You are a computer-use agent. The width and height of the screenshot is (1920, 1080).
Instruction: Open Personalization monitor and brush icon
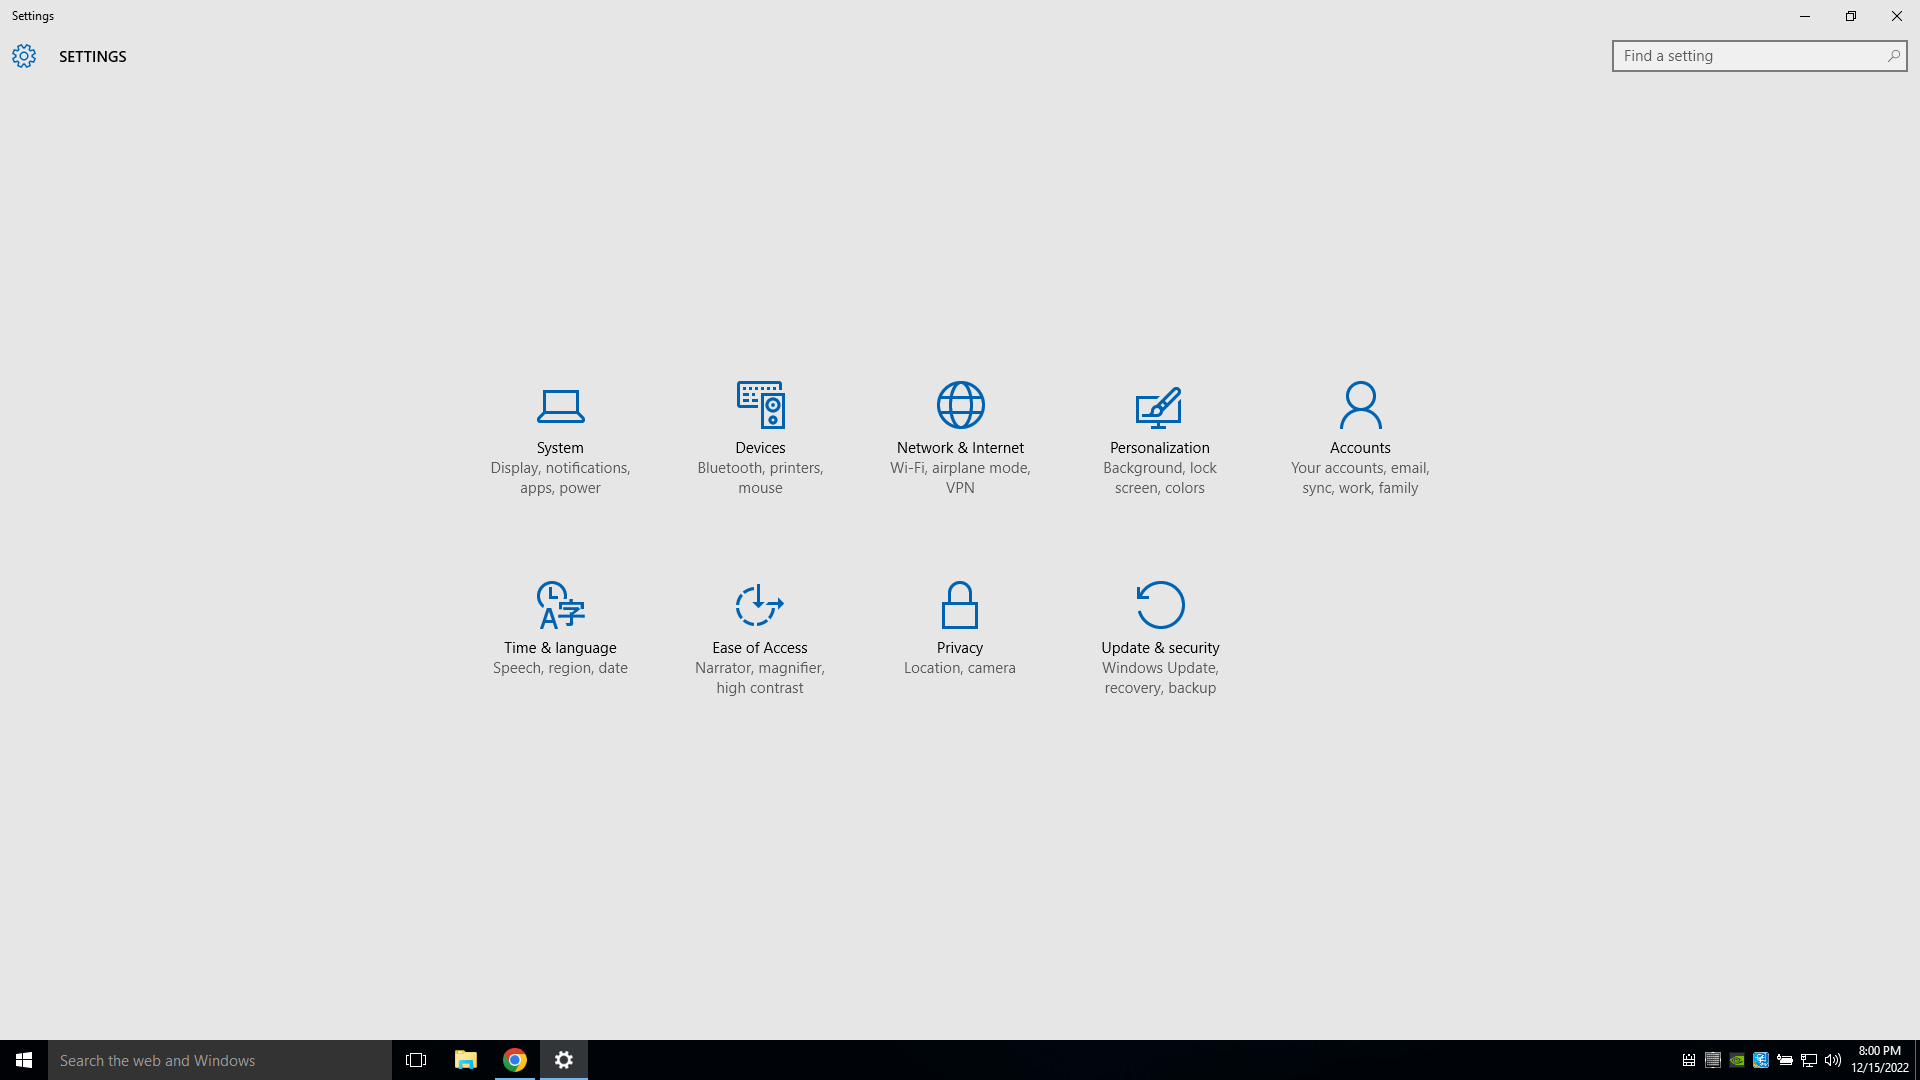(1159, 405)
